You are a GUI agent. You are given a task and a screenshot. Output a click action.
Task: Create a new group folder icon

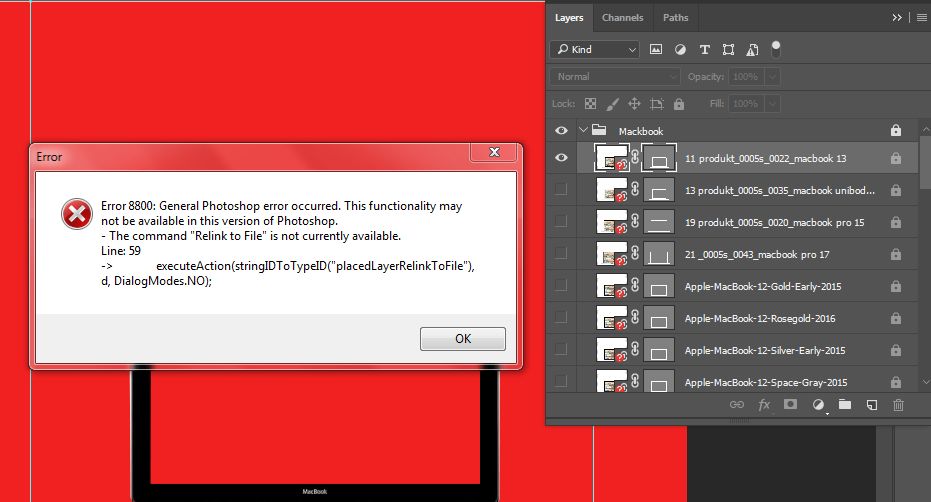click(x=844, y=405)
